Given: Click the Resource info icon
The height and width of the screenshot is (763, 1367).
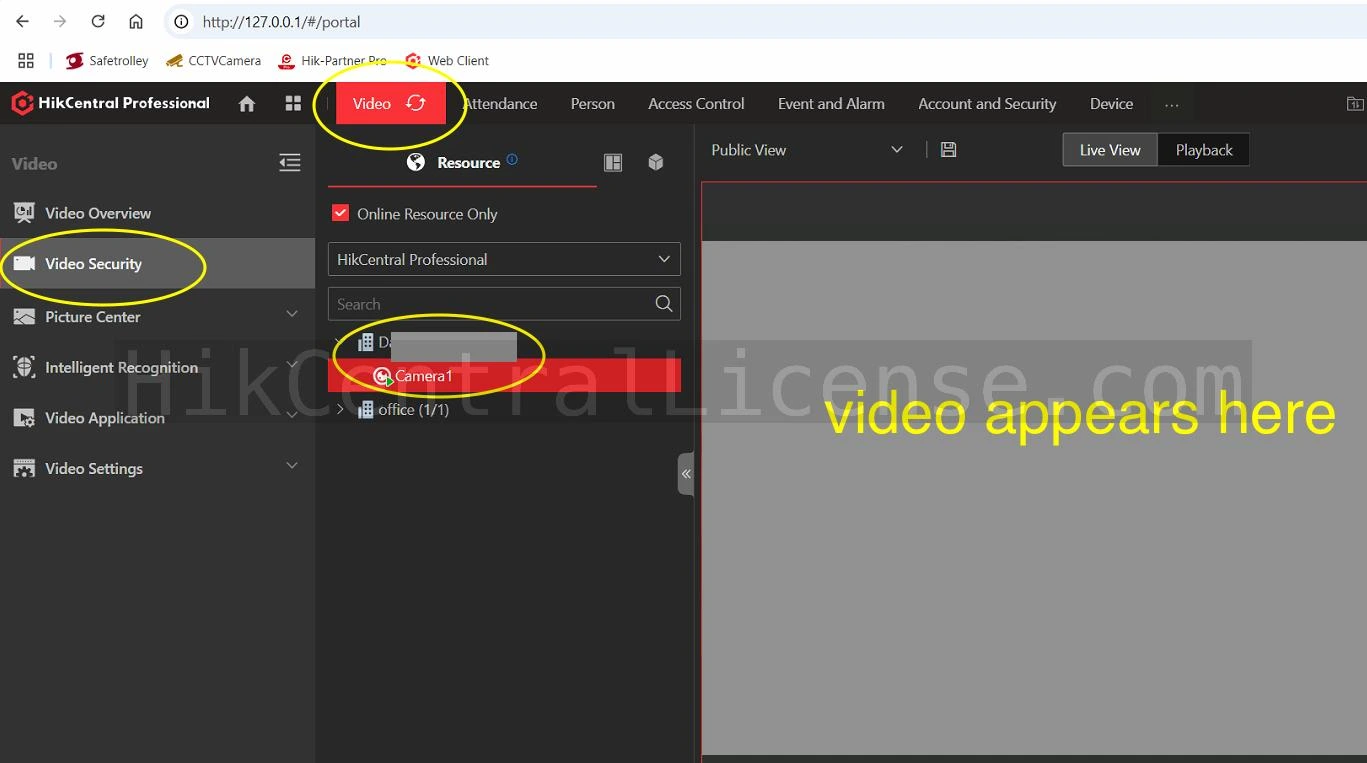Looking at the screenshot, I should pyautogui.click(x=512, y=159).
